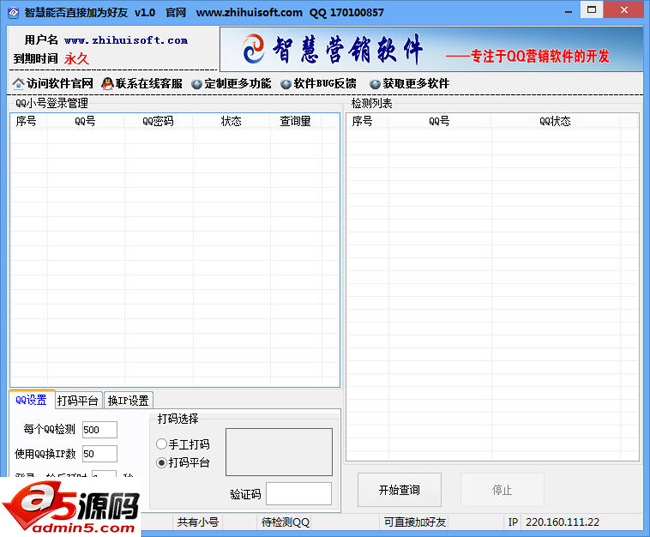Switch to the 换IP设置 tab
Viewport: 650px width, 537px height.
tap(129, 401)
